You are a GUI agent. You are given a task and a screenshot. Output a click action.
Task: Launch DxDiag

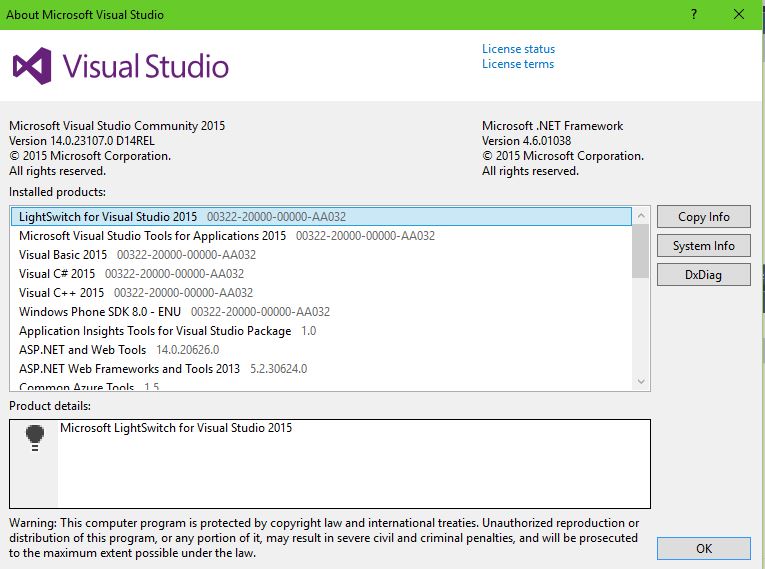tap(704, 275)
